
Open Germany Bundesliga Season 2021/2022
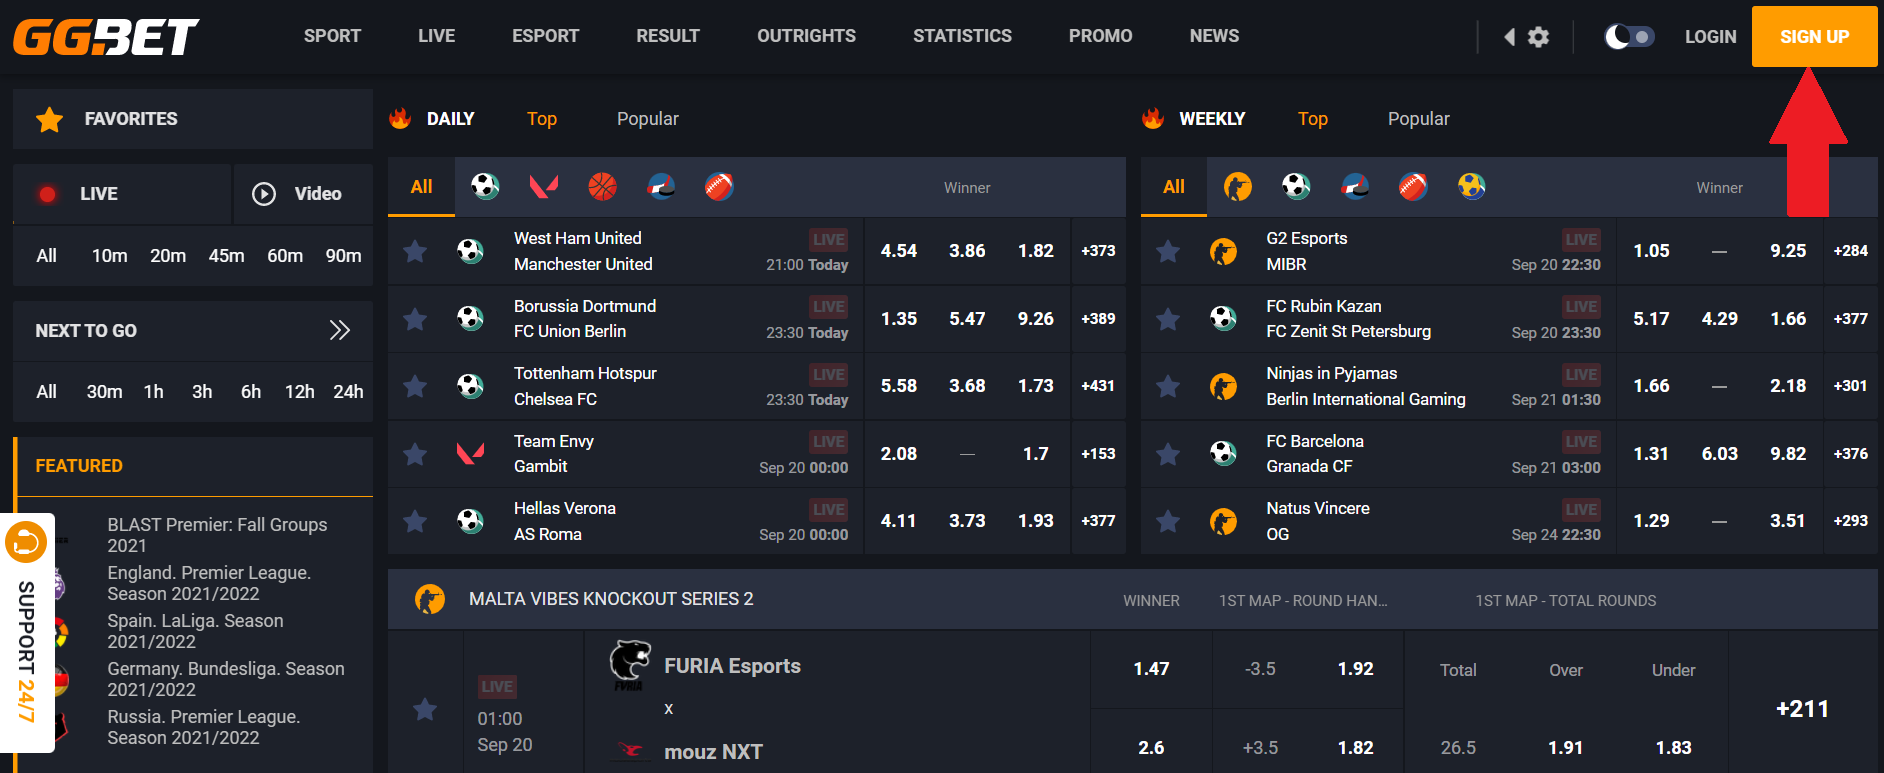(226, 679)
